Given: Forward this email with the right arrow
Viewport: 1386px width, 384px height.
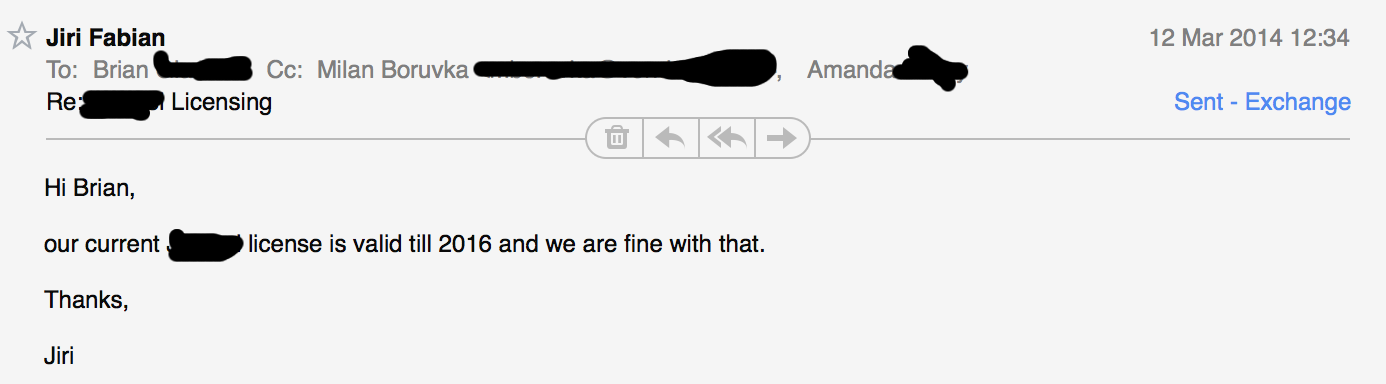Looking at the screenshot, I should tap(781, 138).
